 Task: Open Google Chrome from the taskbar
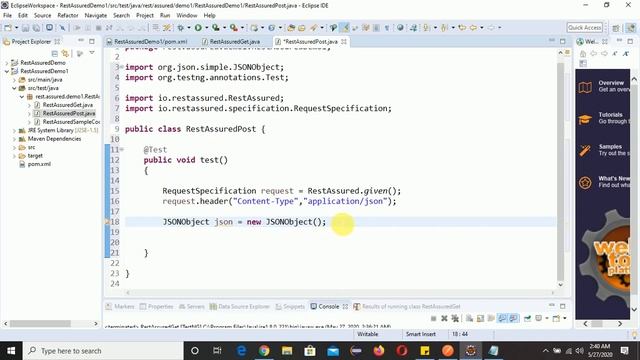[x=264, y=351]
